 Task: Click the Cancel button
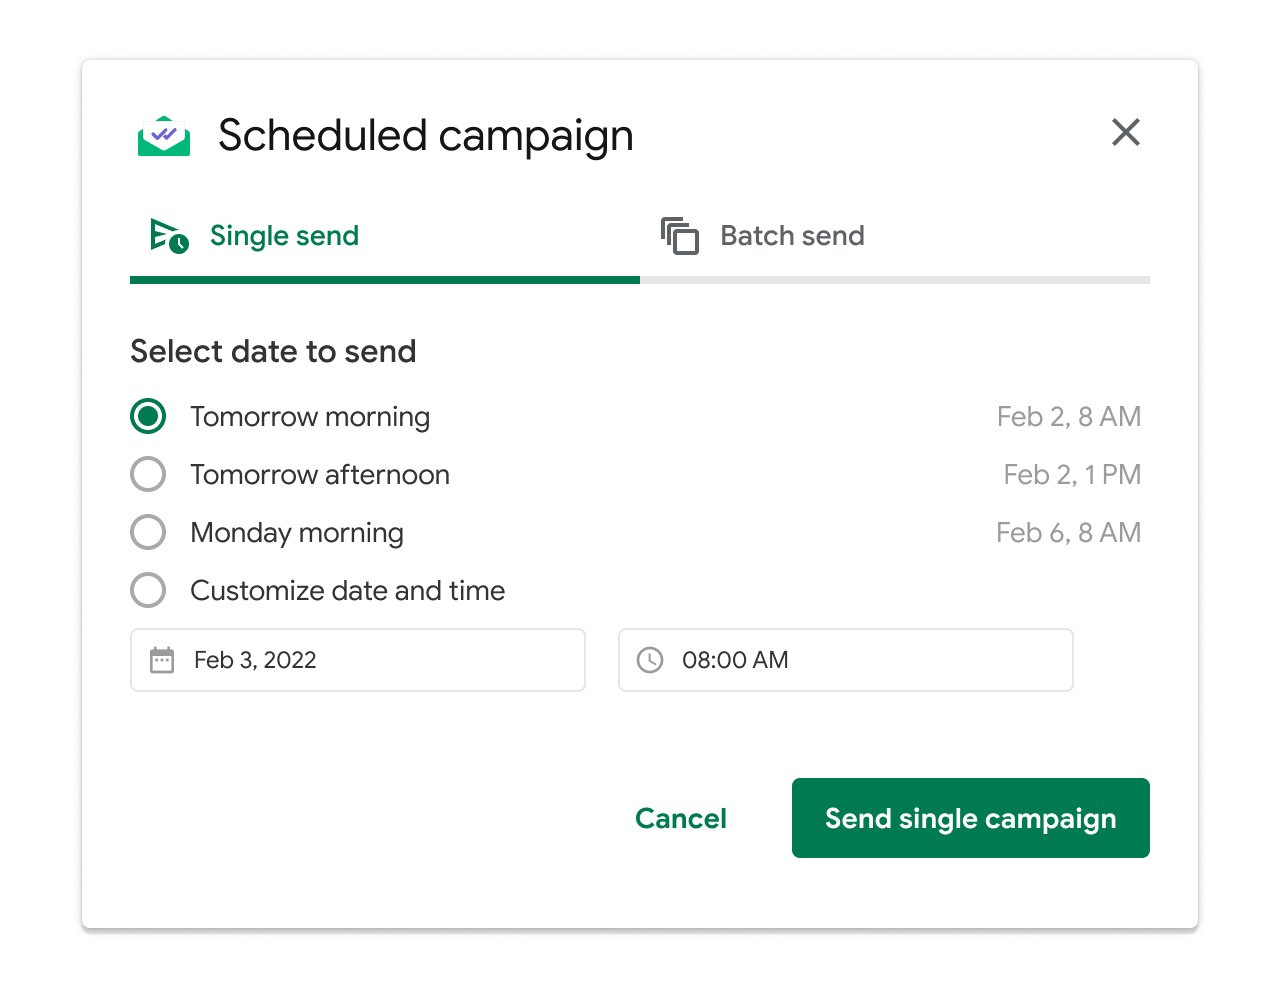(681, 818)
